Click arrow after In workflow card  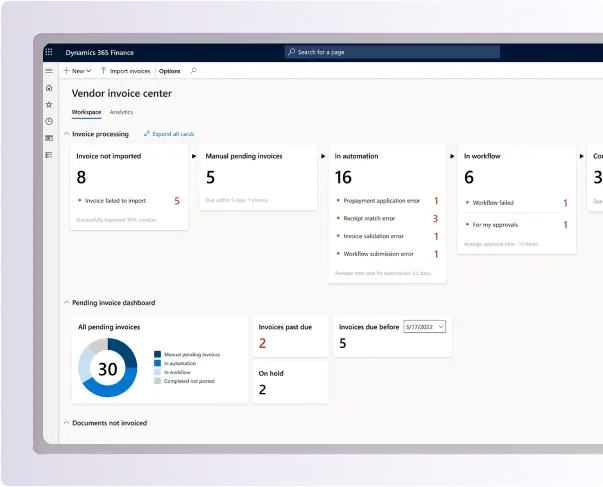click(581, 156)
